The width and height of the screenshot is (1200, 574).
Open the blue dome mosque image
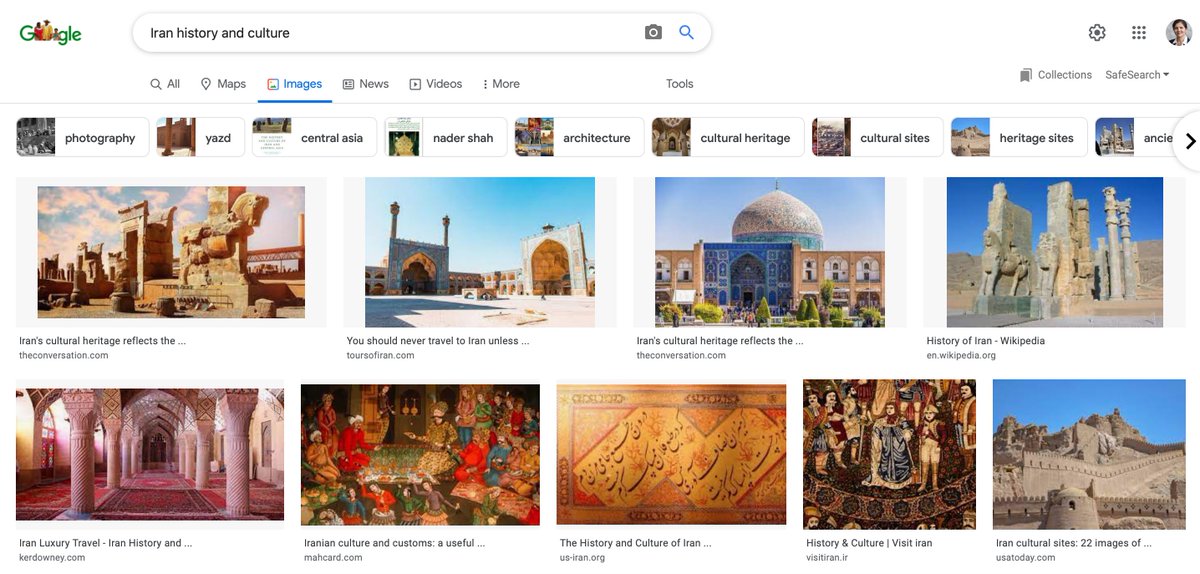click(x=770, y=252)
